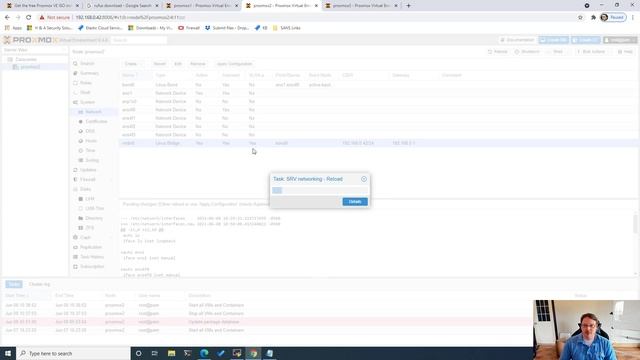This screenshot has width=640, height=360.
Task: Open the Server View dropdown
Action: pyautogui.click(x=35, y=50)
